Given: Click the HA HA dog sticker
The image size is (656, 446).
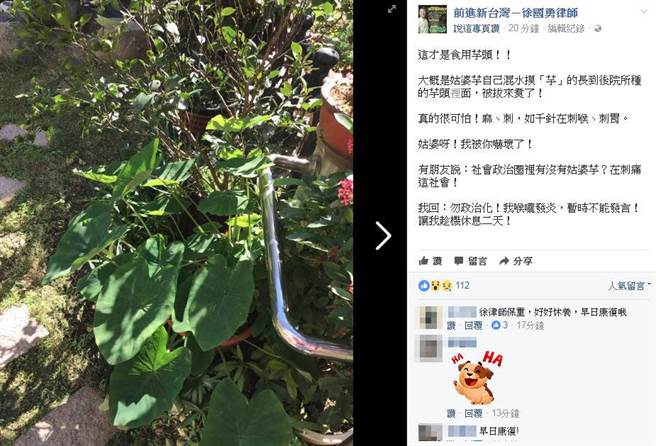Looking at the screenshot, I should coord(477,377).
